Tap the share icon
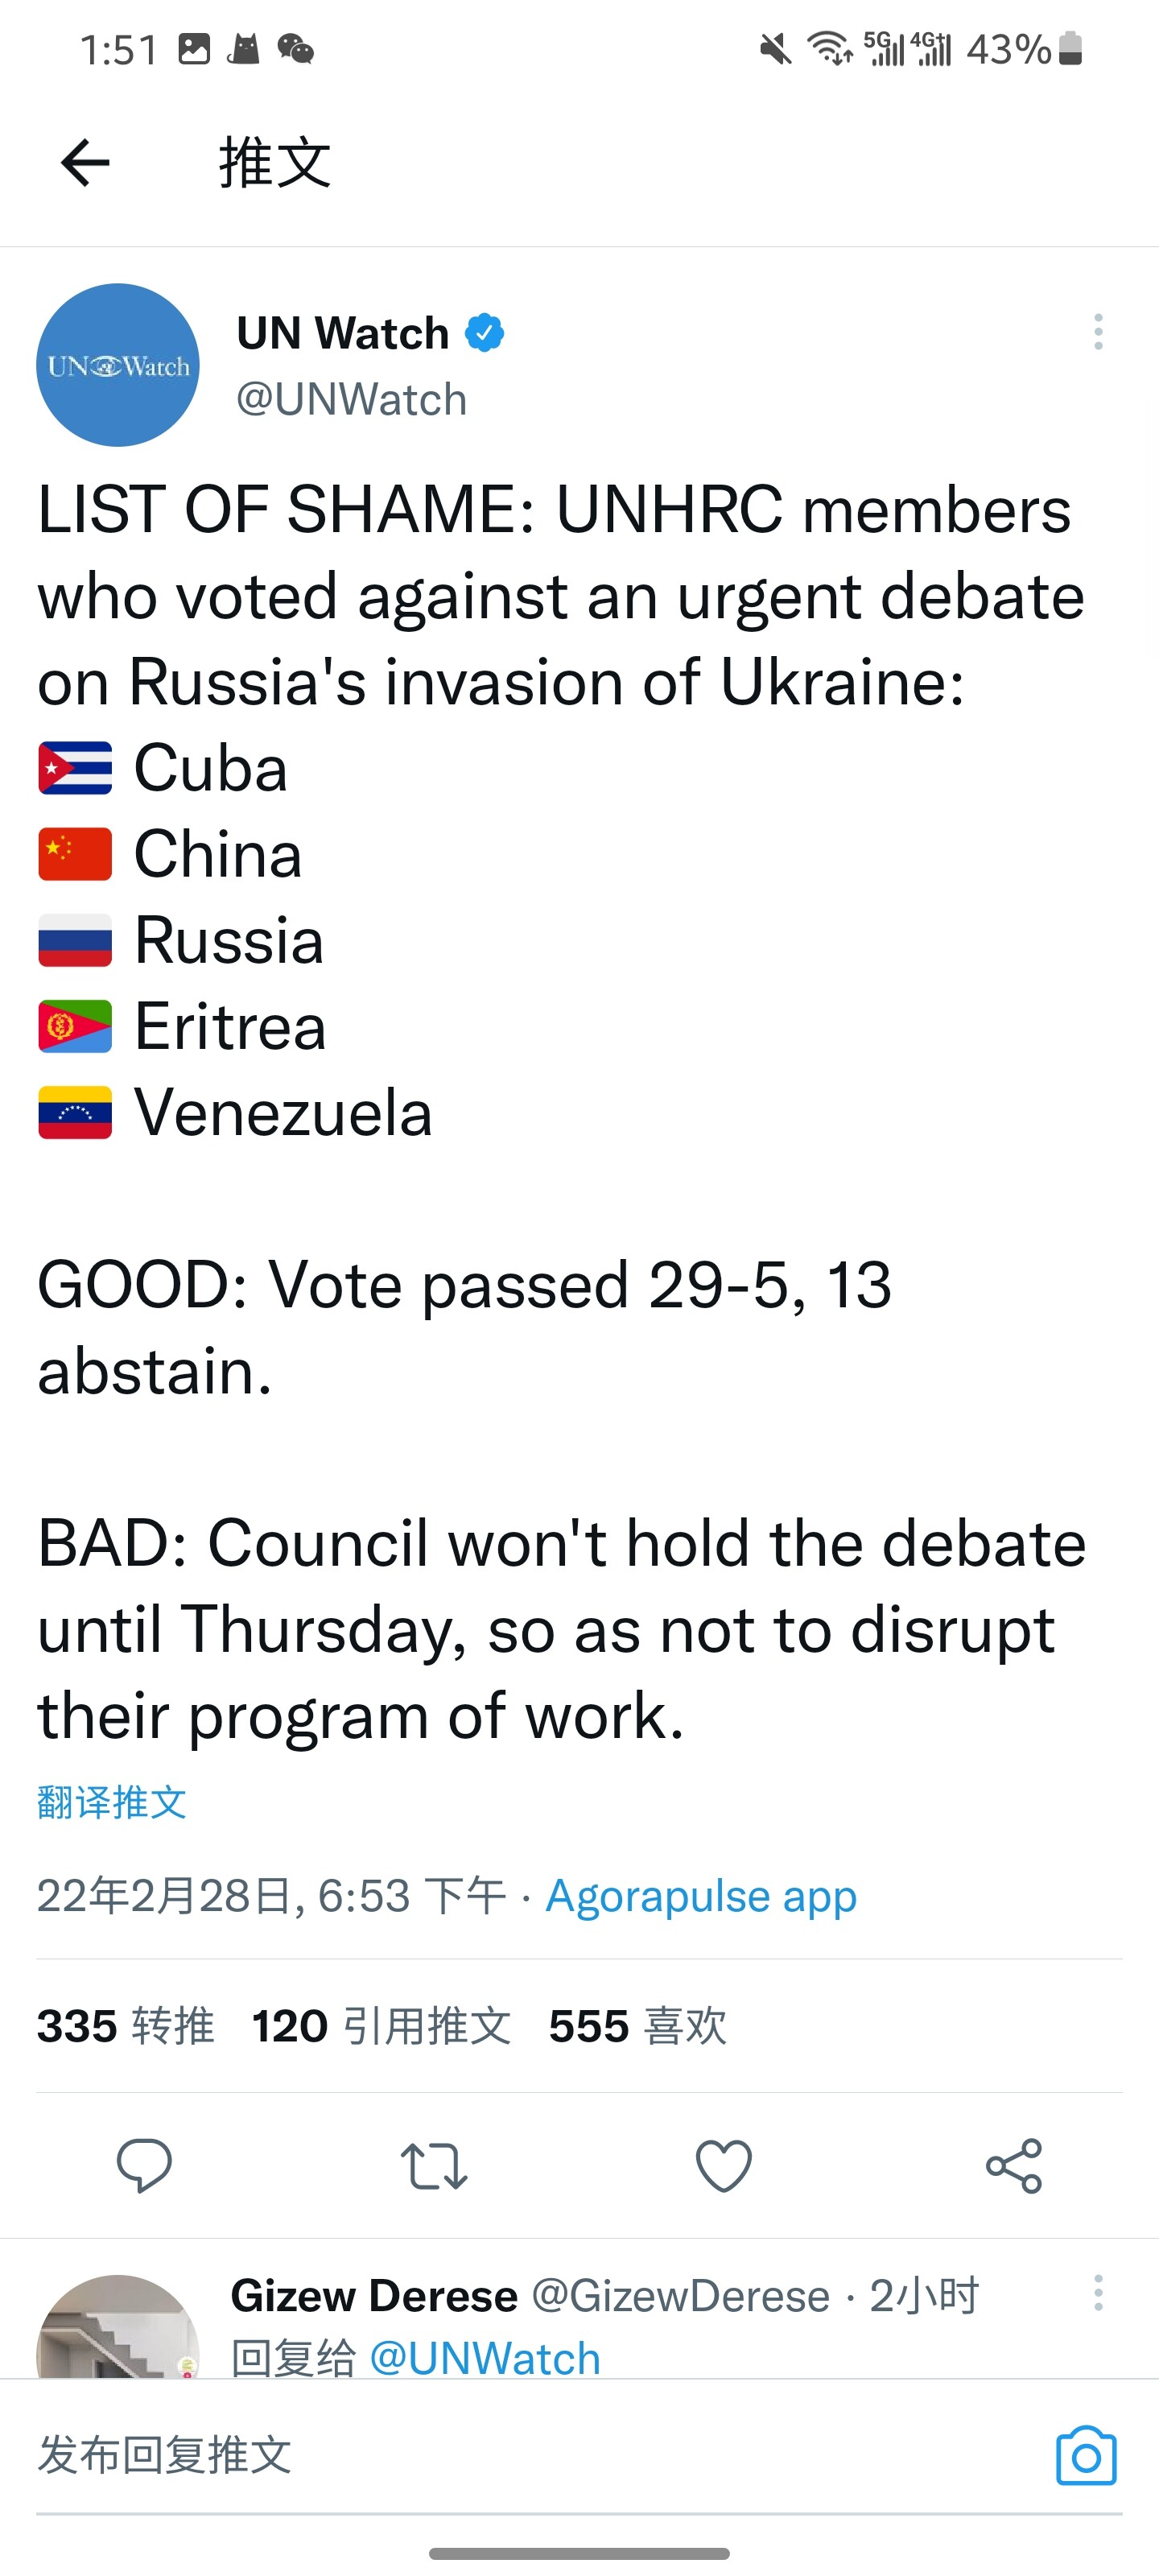Viewport: 1159px width, 2576px height. pyautogui.click(x=1014, y=2165)
